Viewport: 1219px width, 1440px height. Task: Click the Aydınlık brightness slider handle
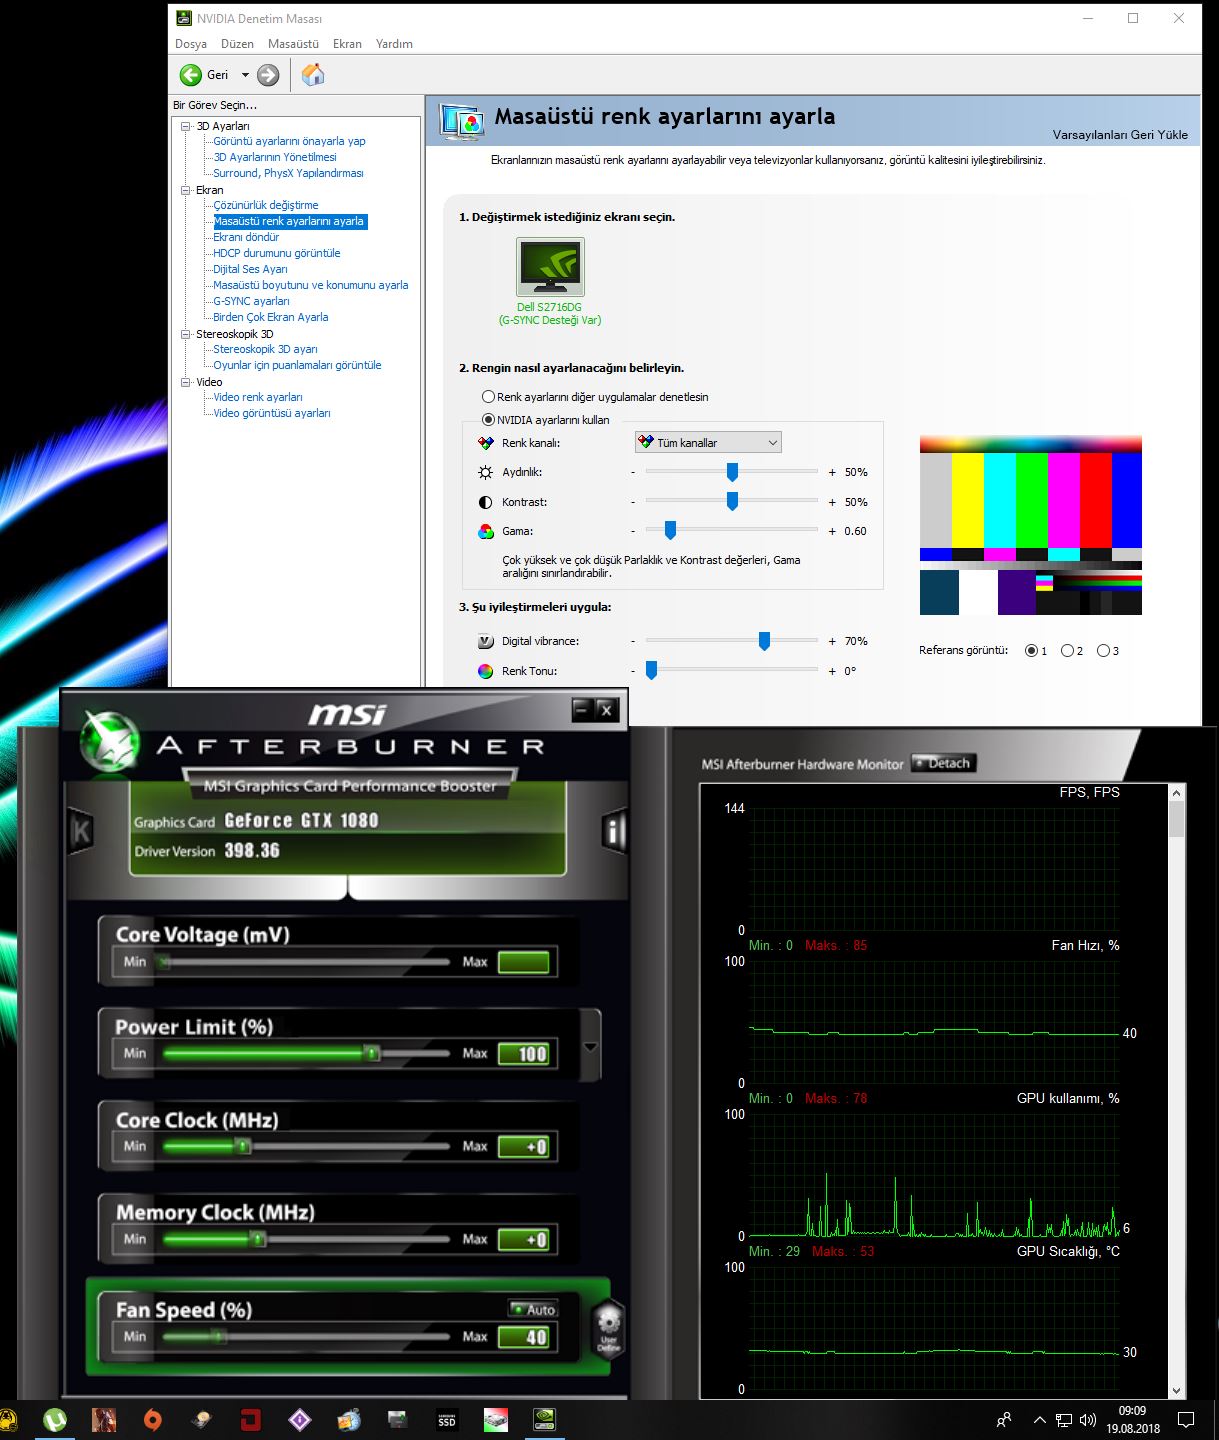[732, 472]
